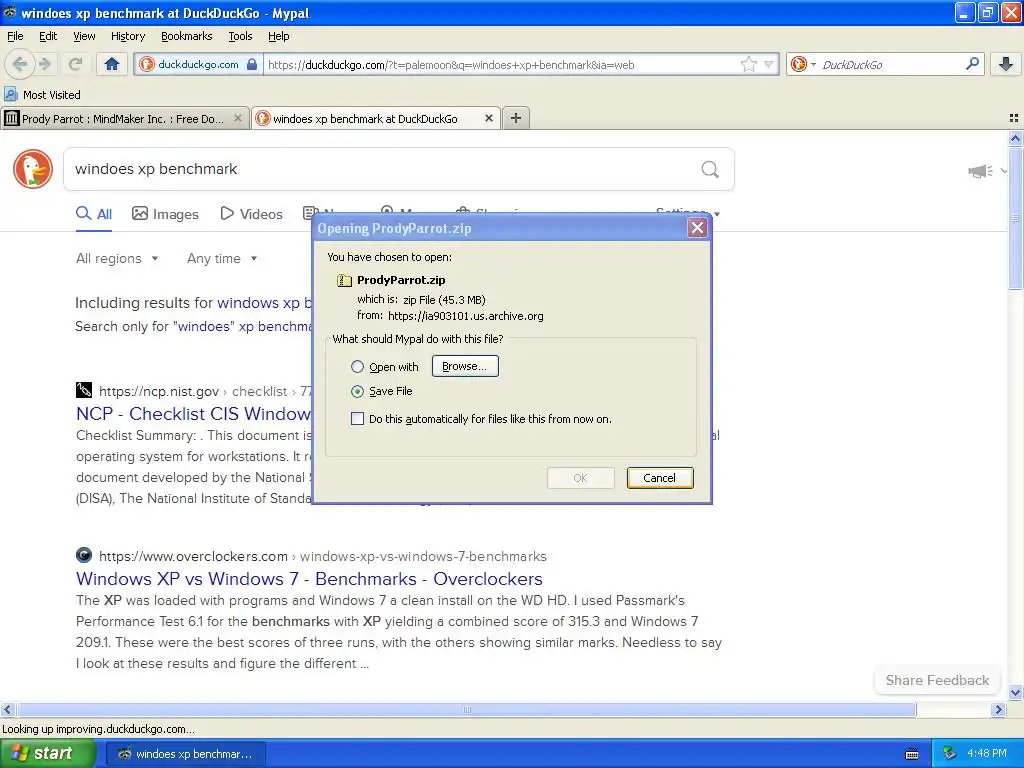The image size is (1024, 768).
Task: Click OK in the download dialog
Action: pos(580,478)
